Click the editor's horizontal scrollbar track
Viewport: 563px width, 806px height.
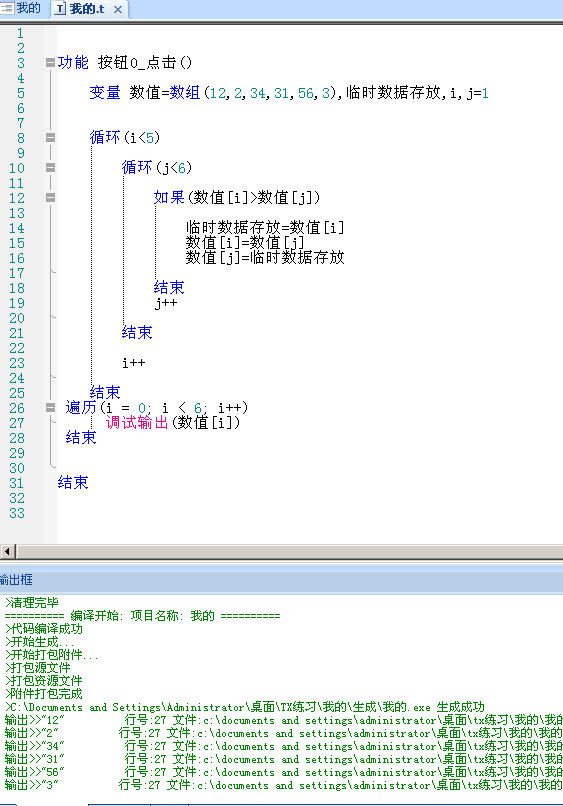coord(289,552)
